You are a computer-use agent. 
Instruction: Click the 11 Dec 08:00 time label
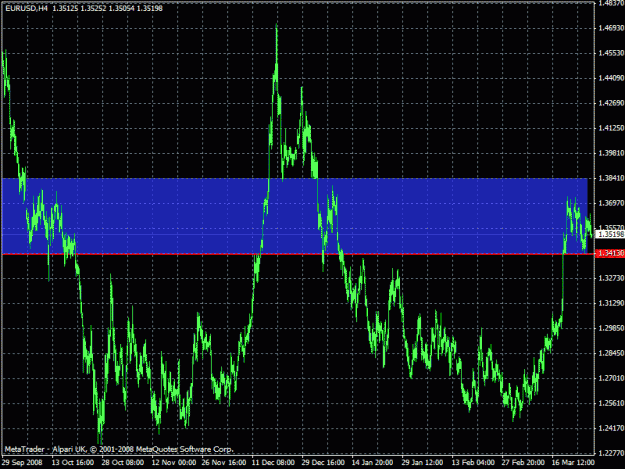coord(273,463)
